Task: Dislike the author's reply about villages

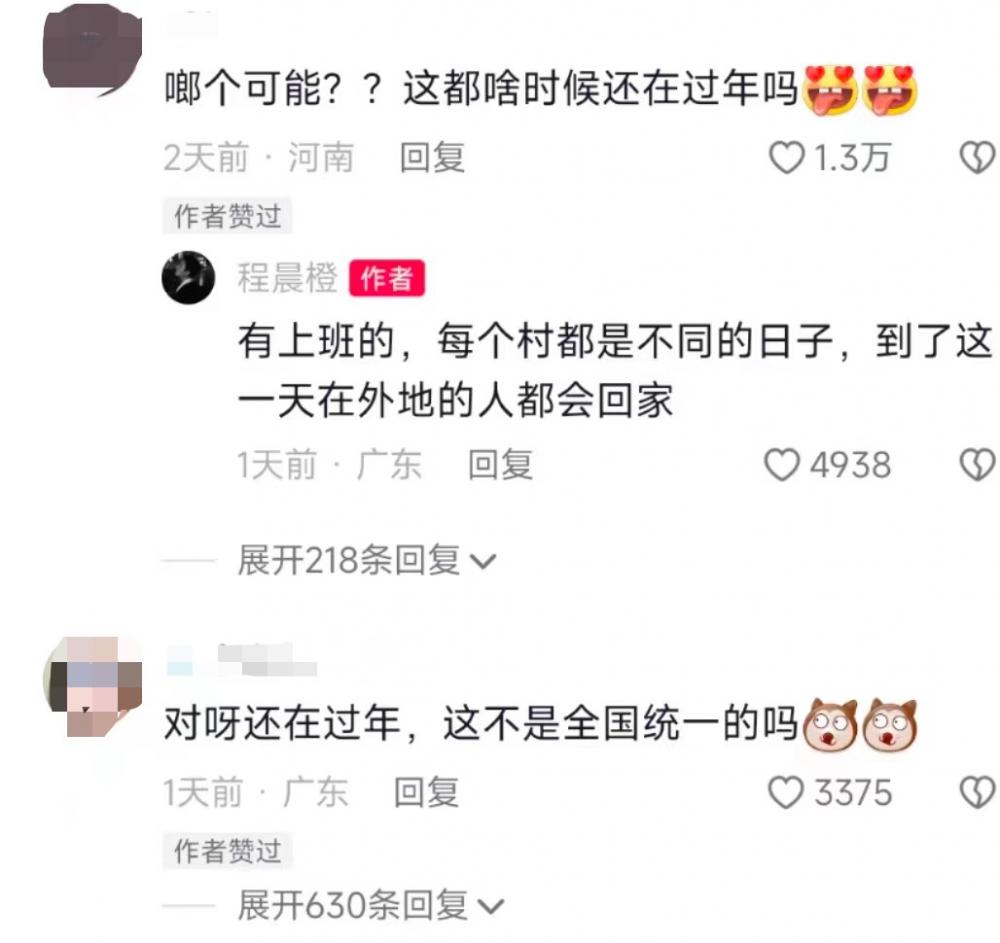Action: pyautogui.click(x=978, y=465)
